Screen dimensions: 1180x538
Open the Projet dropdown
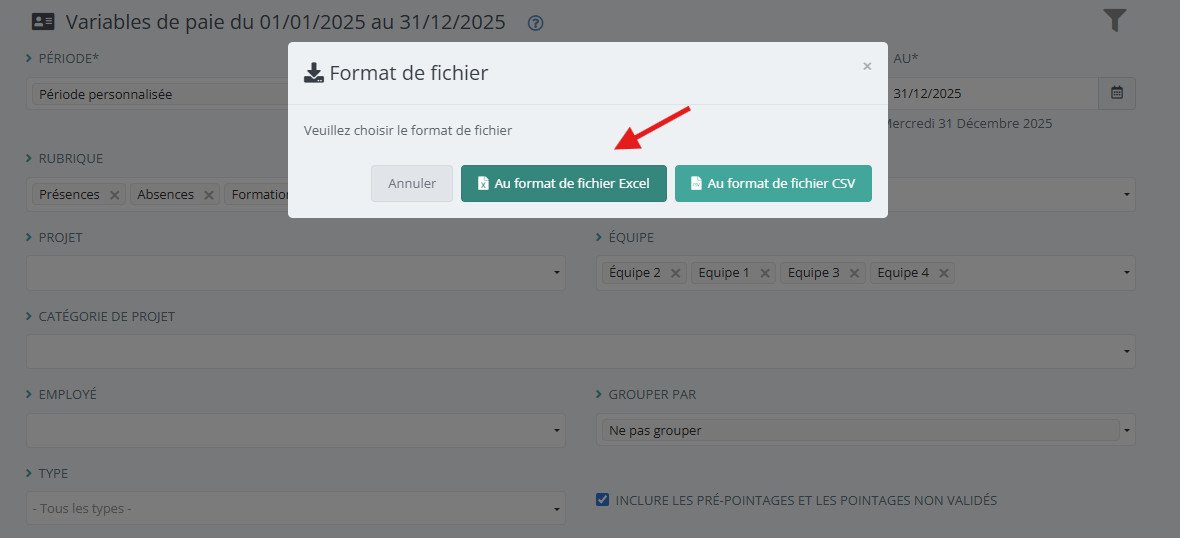click(295, 273)
